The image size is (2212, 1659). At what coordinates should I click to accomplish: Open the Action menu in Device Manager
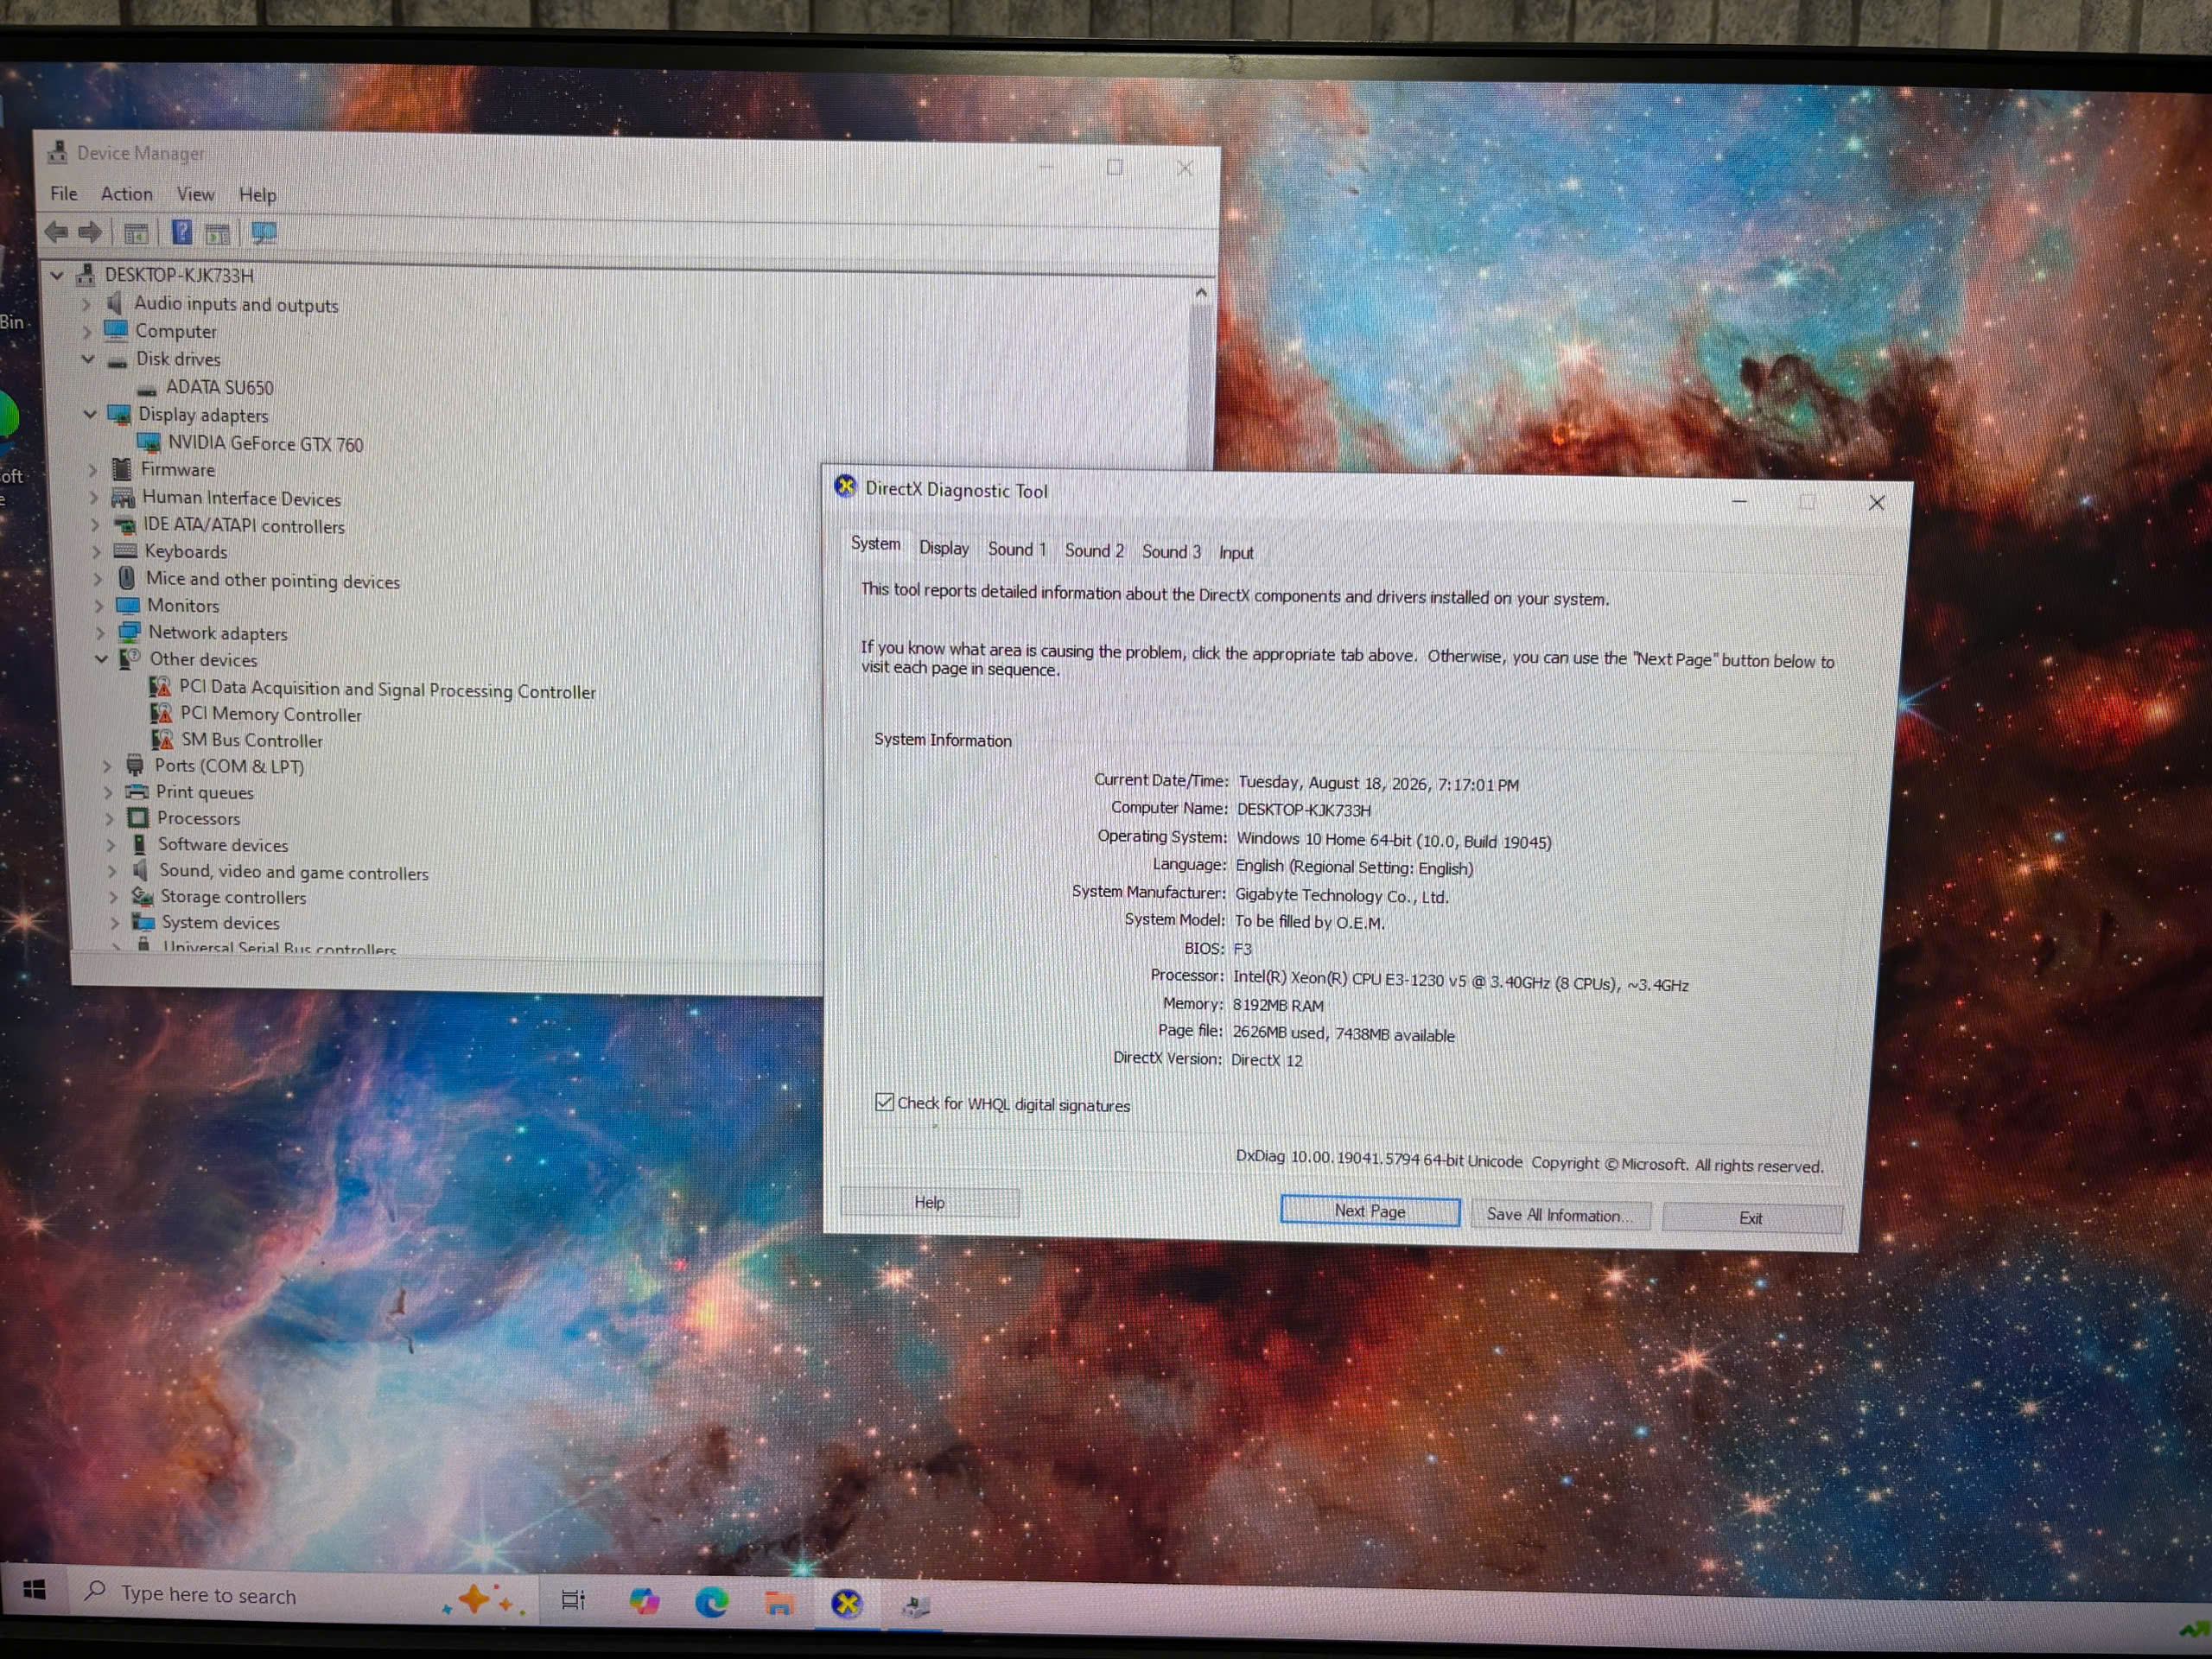[x=127, y=193]
